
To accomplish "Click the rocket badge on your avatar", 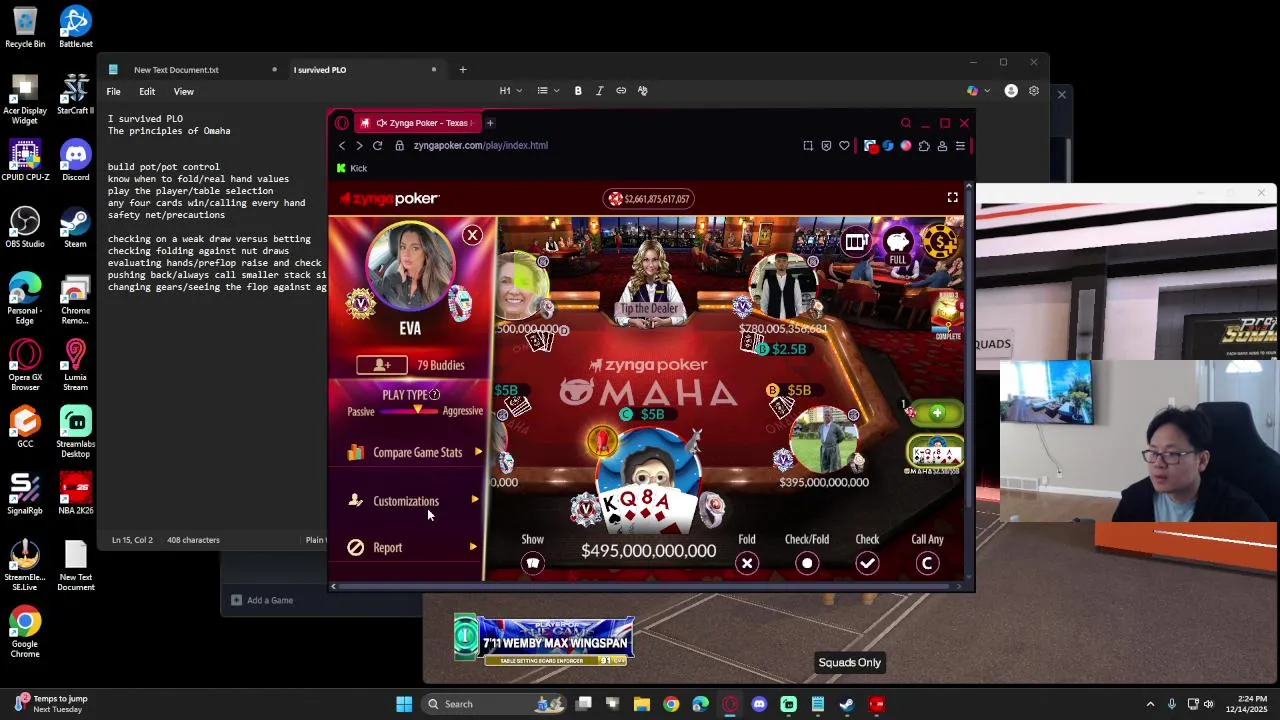I will (x=602, y=441).
